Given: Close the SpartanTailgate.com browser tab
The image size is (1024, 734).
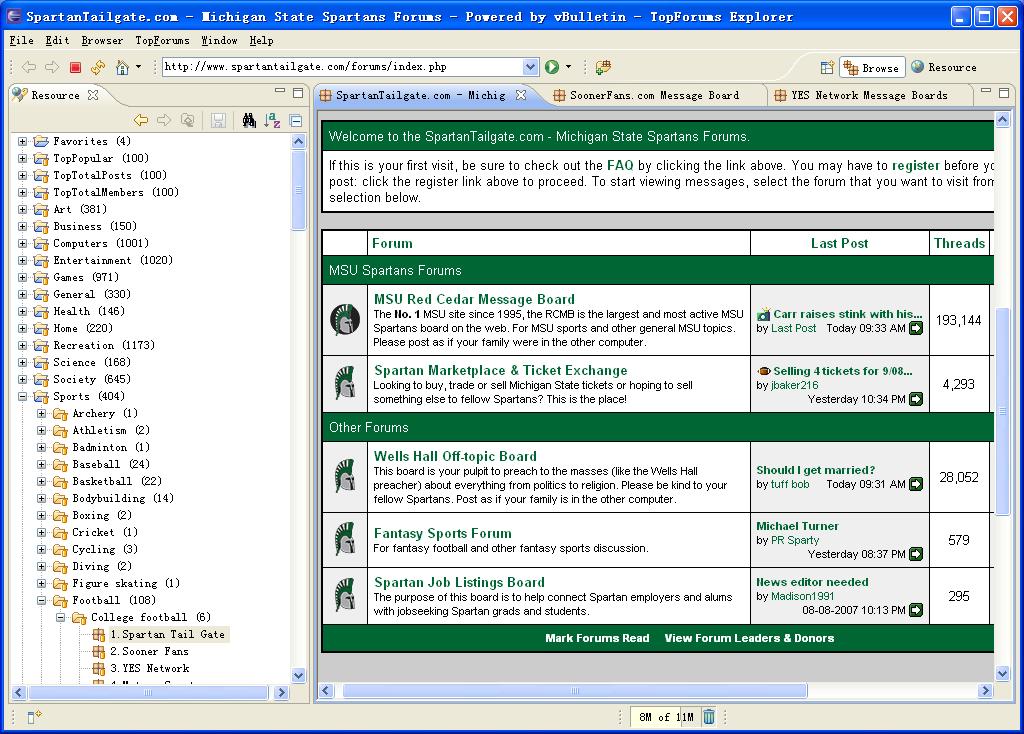Looking at the screenshot, I should (x=520, y=95).
